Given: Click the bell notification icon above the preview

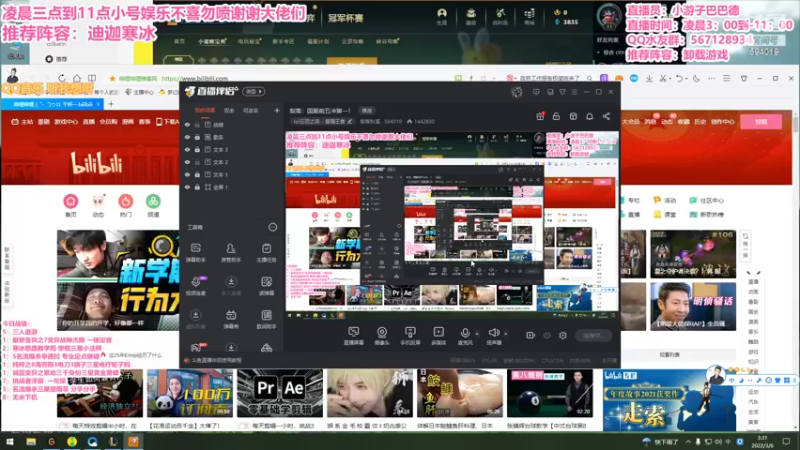Looking at the screenshot, I should [x=589, y=116].
